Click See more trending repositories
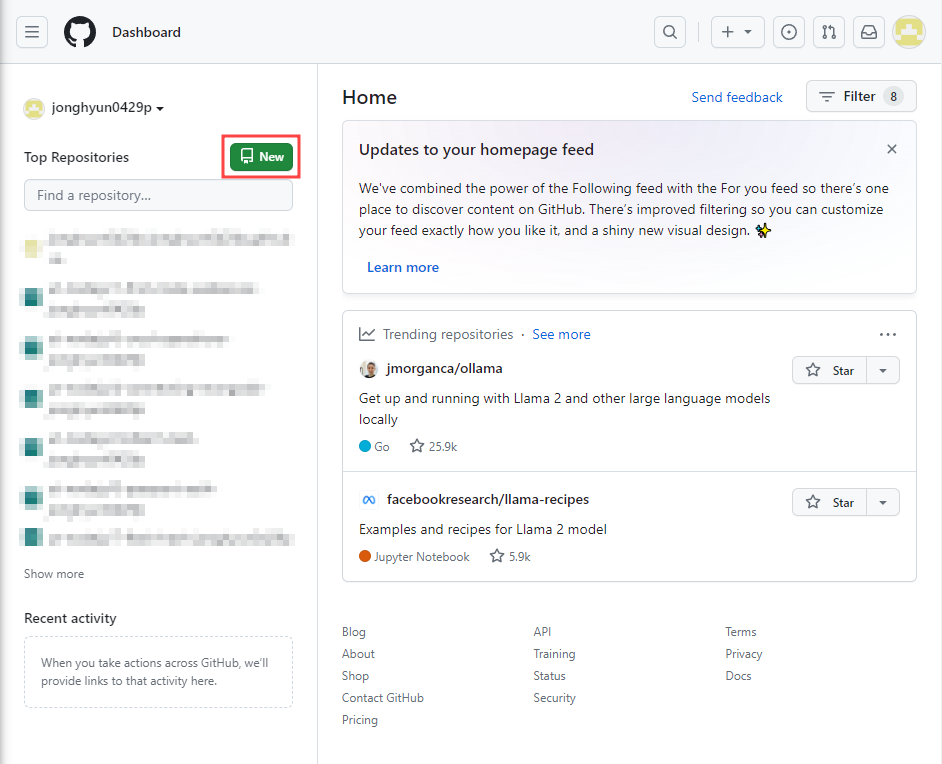Viewport: 942px width, 764px height. tap(561, 335)
